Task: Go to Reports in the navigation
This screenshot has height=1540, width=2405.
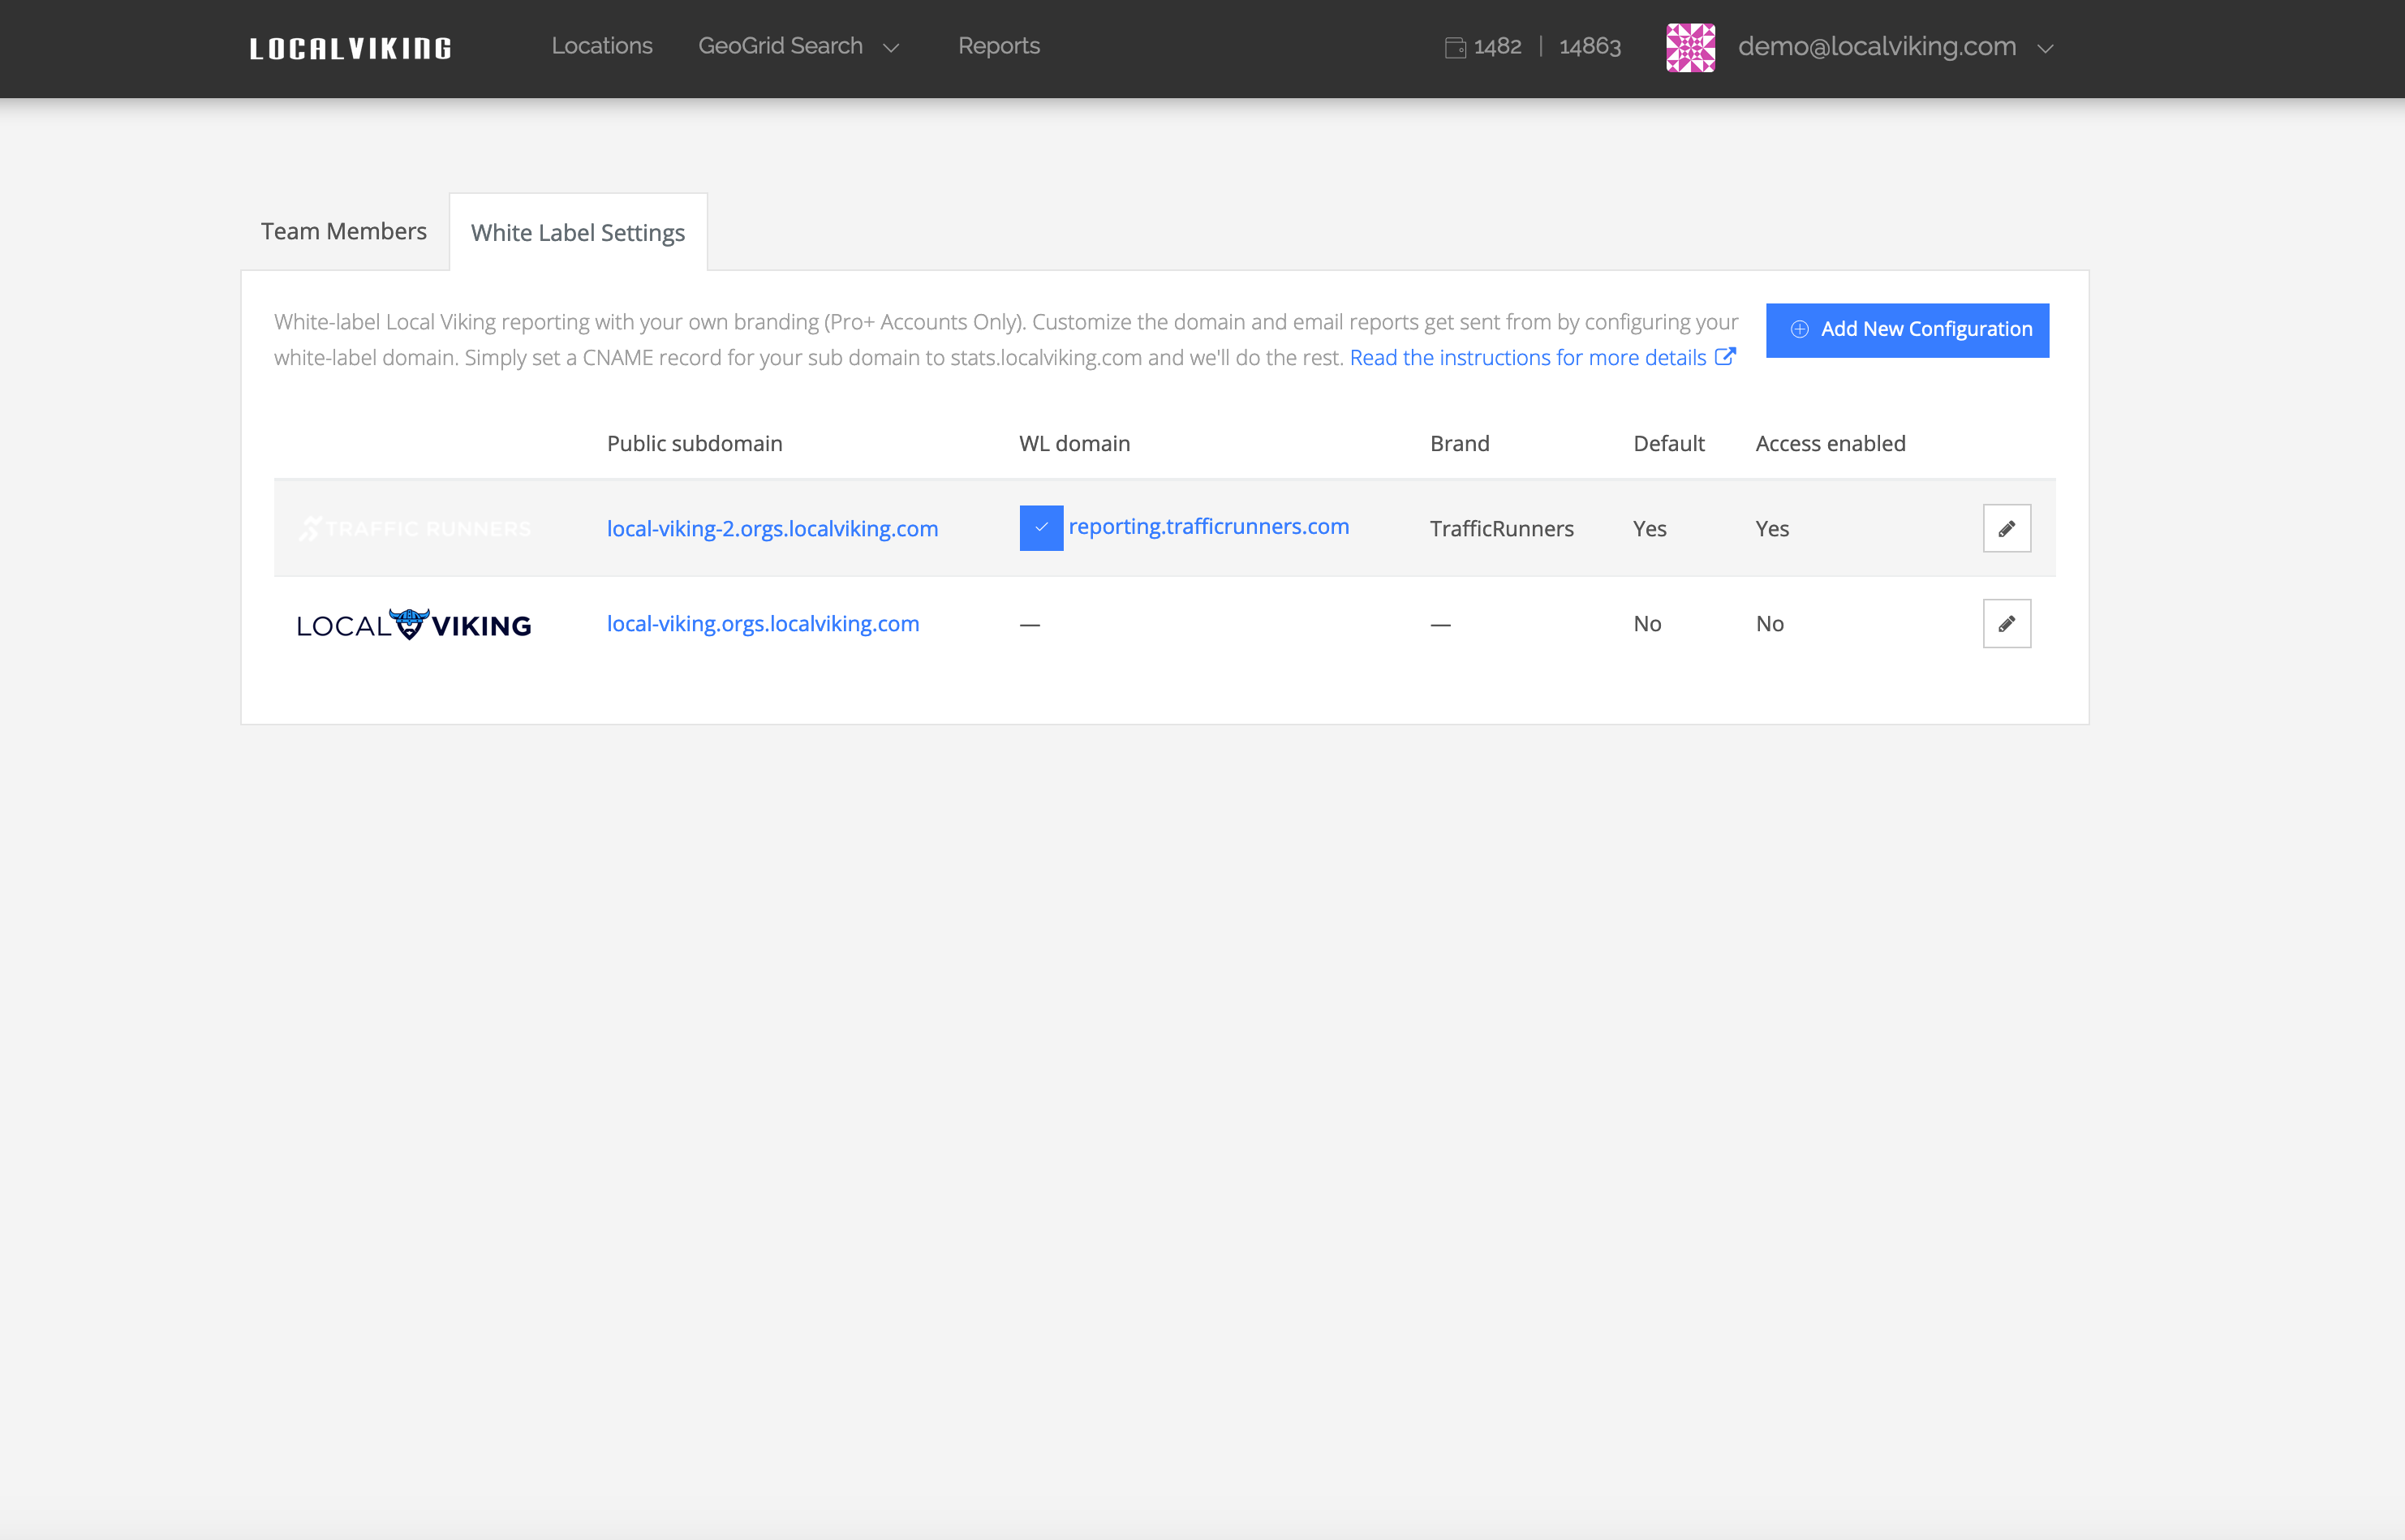Action: [998, 46]
